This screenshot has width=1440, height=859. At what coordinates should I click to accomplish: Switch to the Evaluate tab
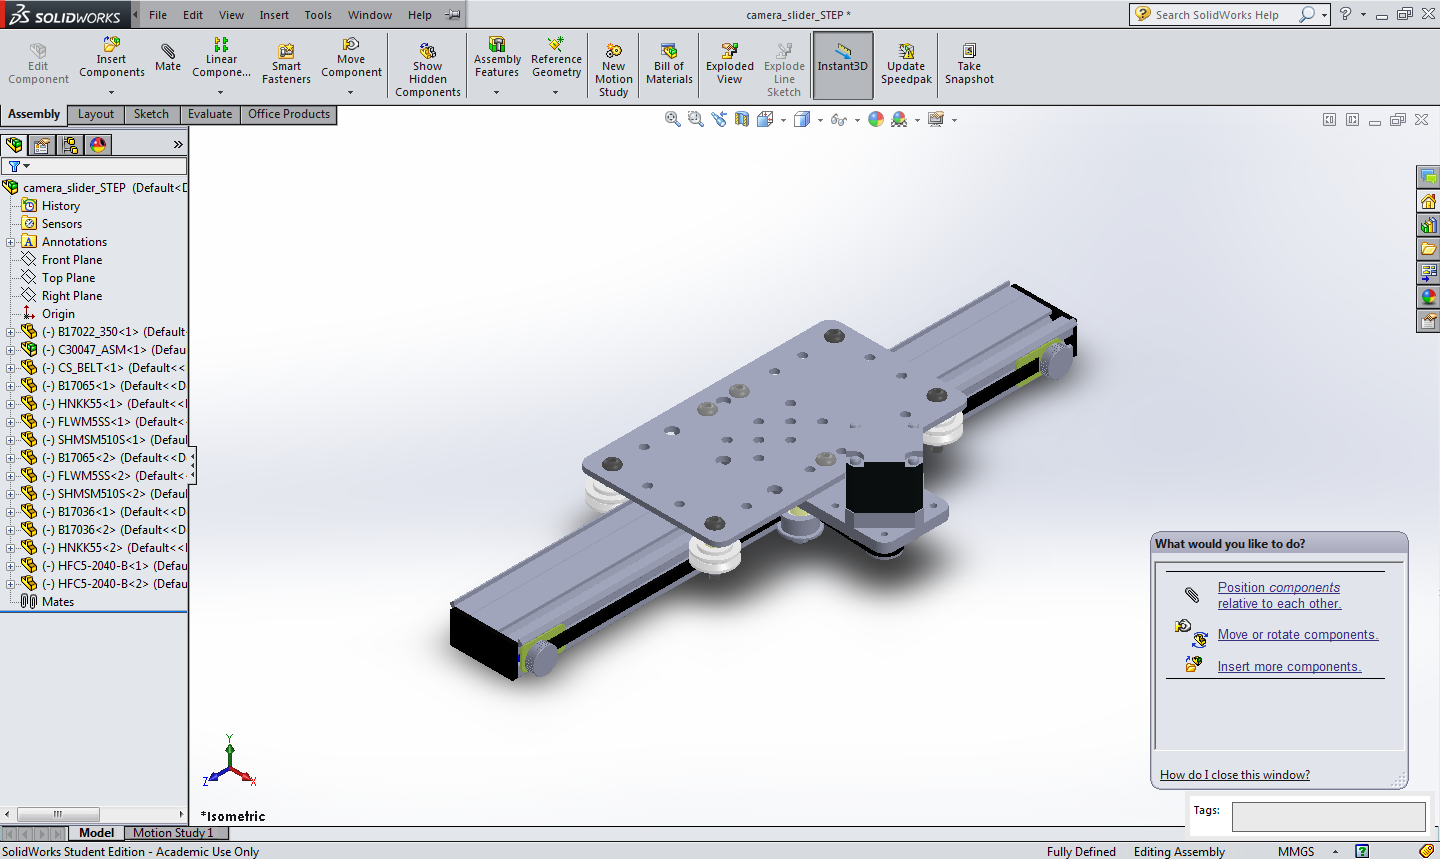coord(210,114)
